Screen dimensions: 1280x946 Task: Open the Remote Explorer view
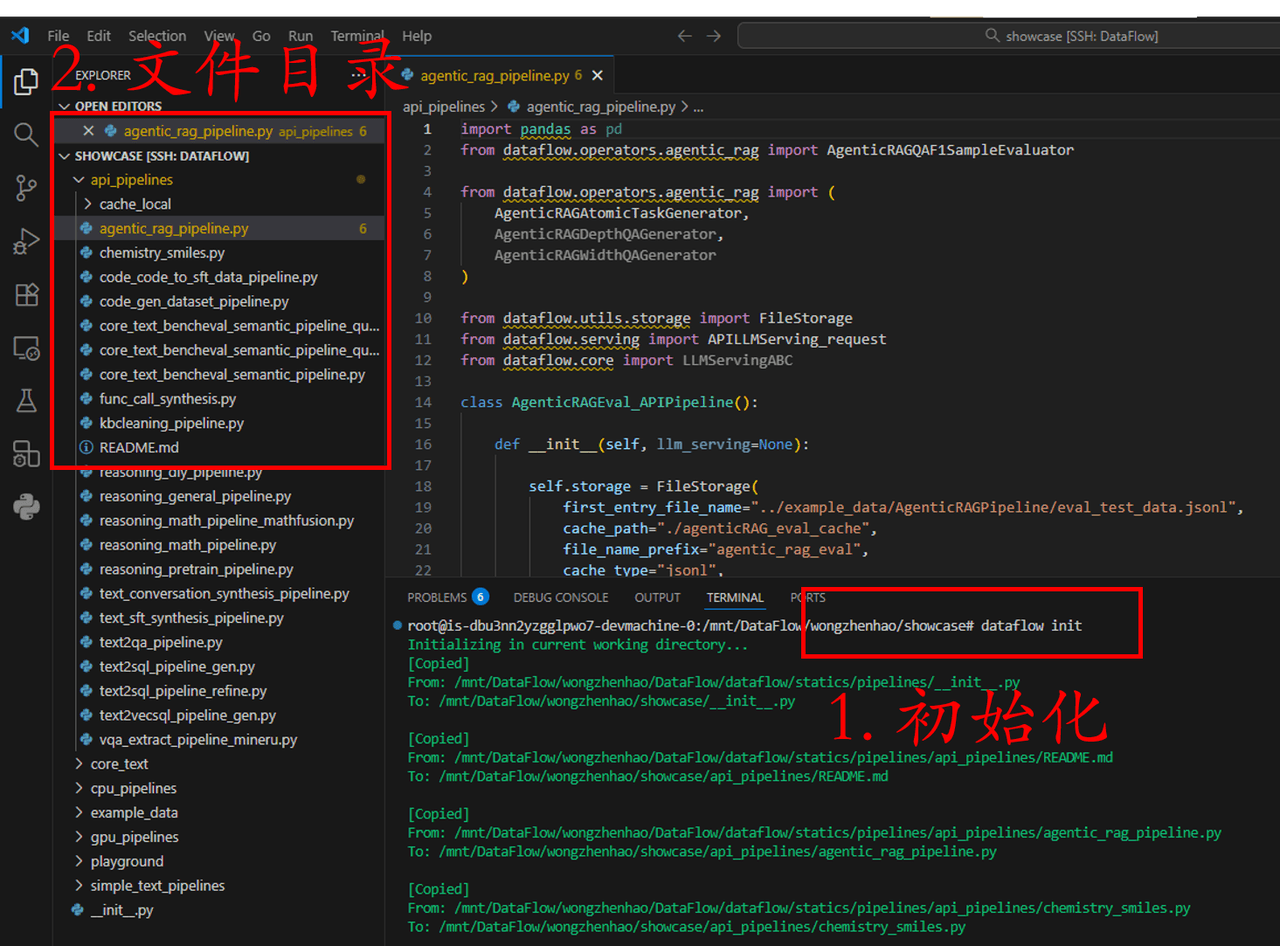[x=25, y=348]
